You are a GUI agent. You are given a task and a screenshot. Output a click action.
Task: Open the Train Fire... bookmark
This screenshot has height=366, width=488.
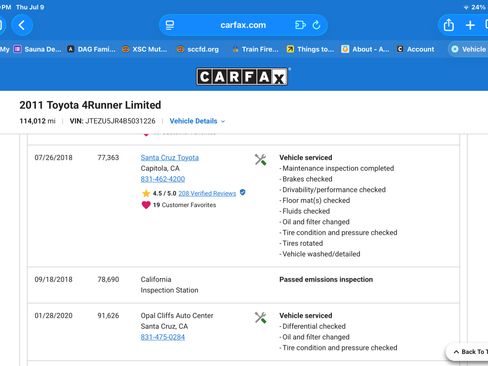(255, 49)
